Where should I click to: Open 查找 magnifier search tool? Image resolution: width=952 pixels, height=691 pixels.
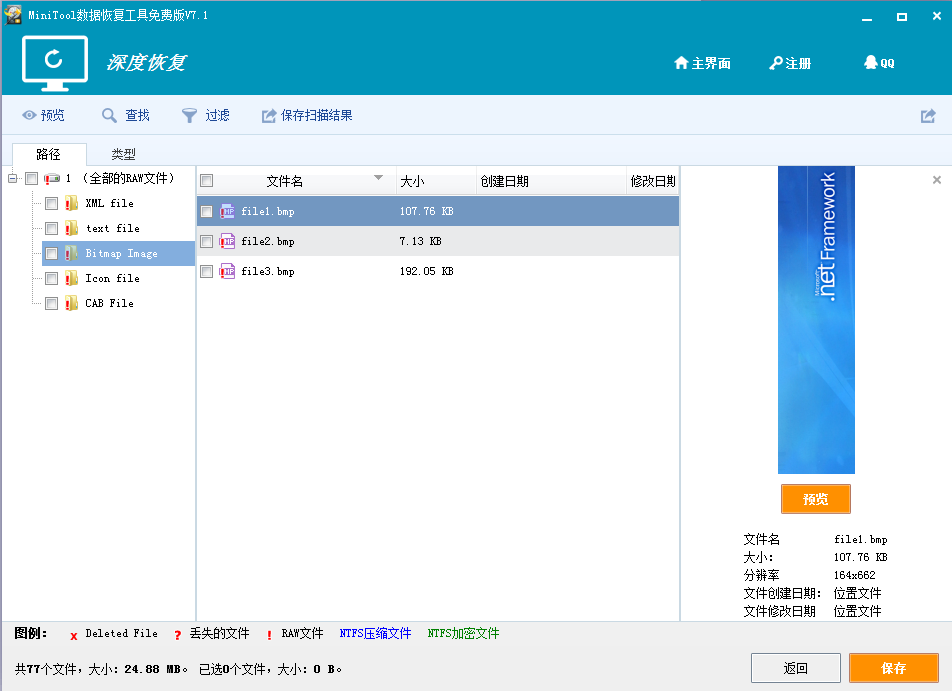109,115
